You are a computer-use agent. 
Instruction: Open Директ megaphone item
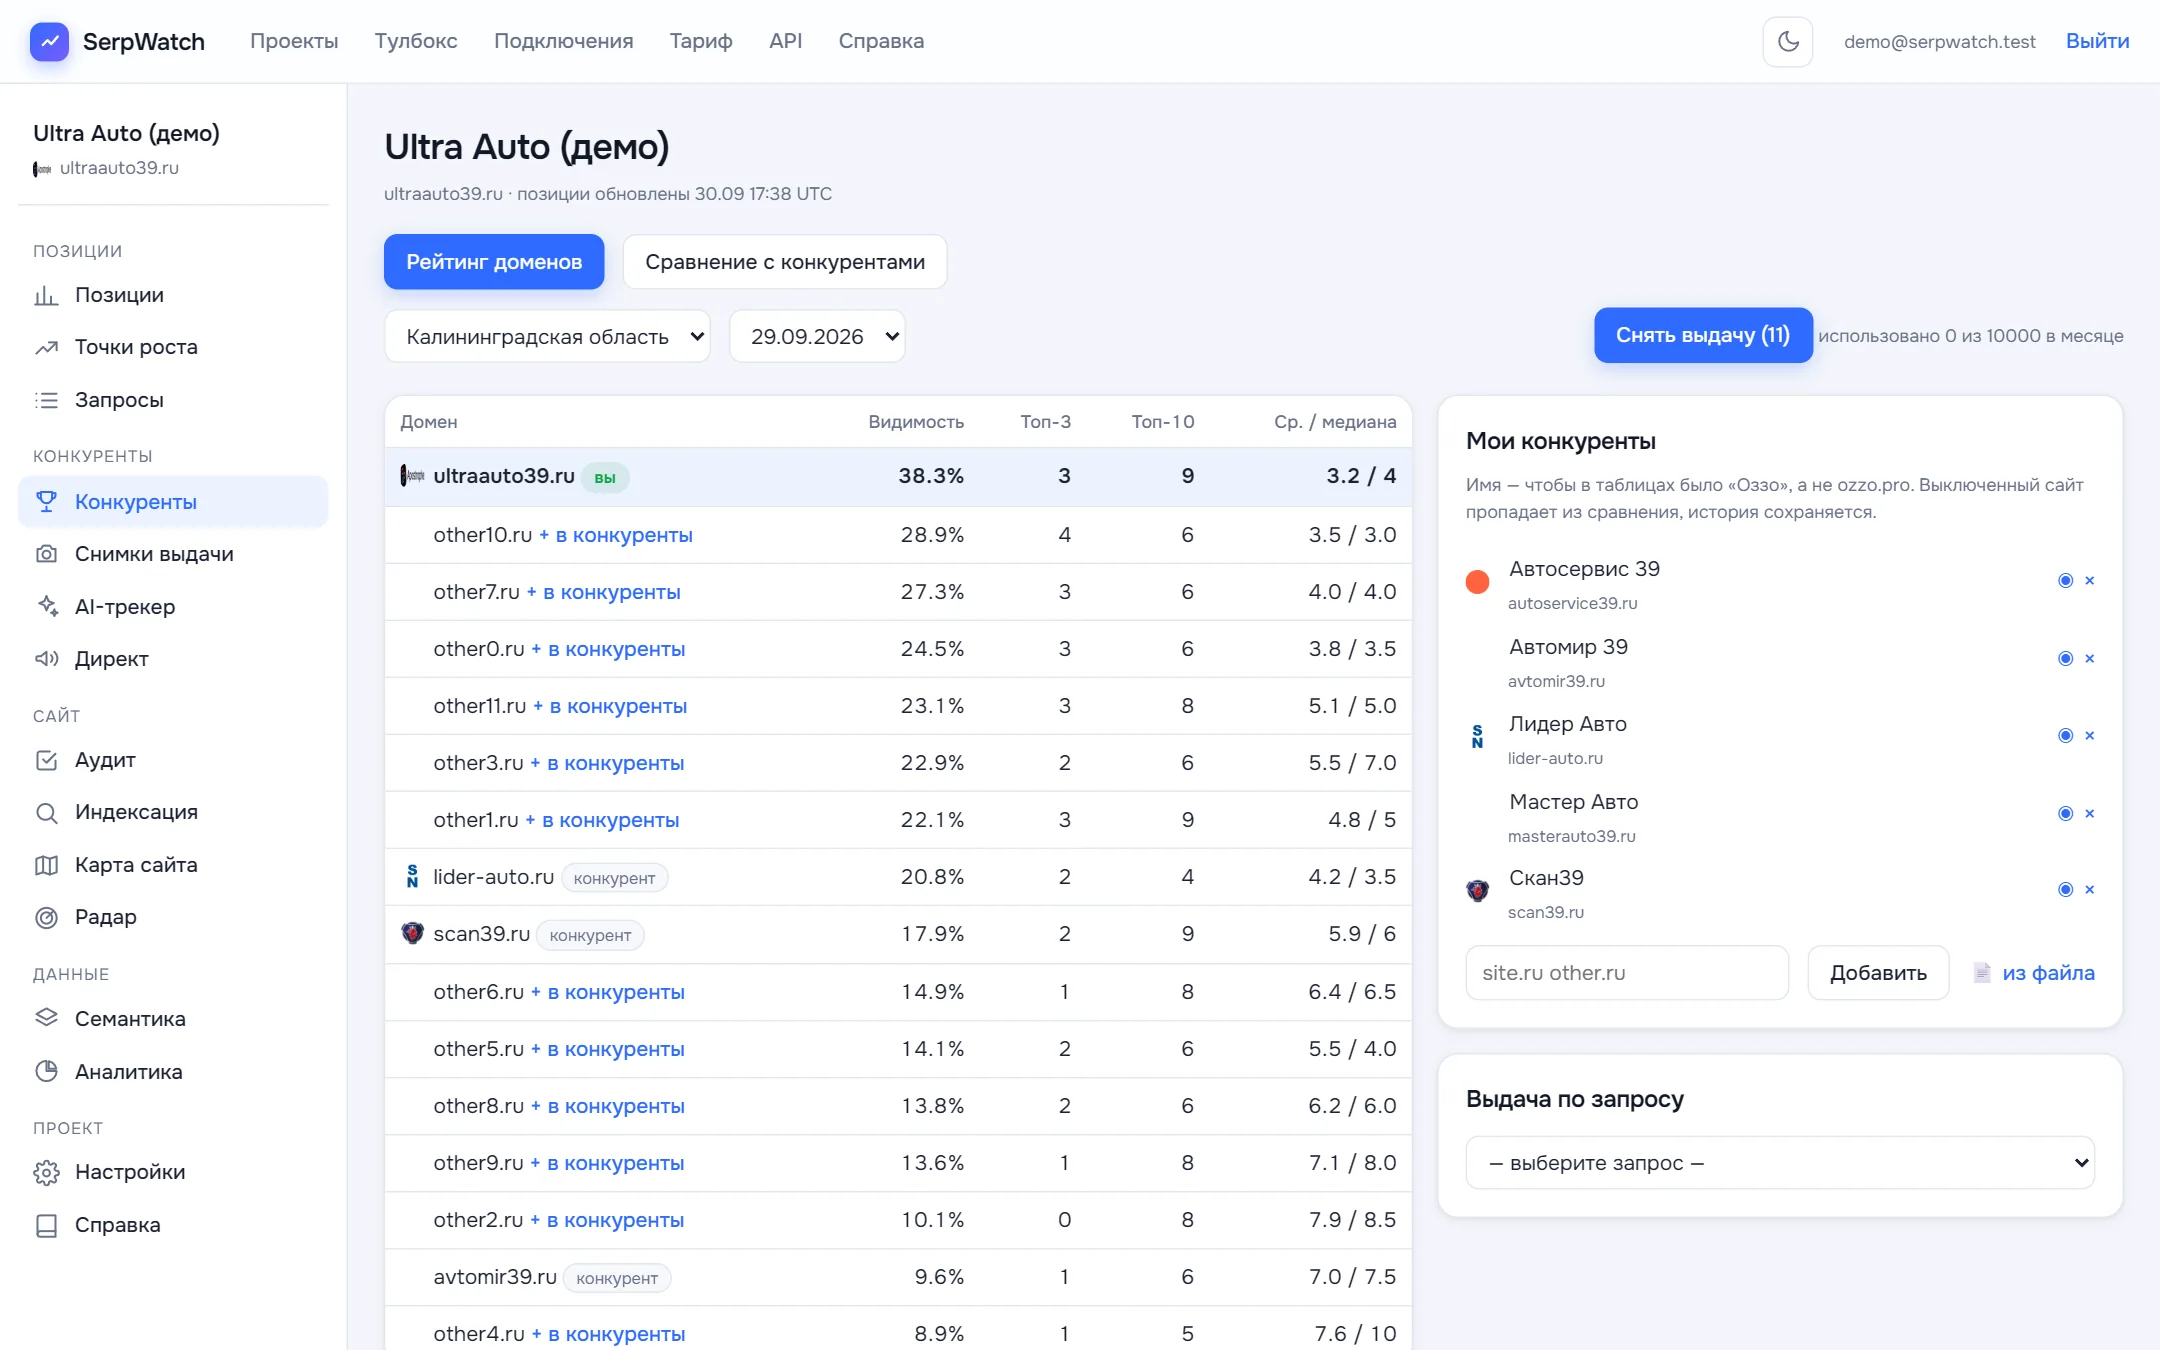[x=173, y=659]
